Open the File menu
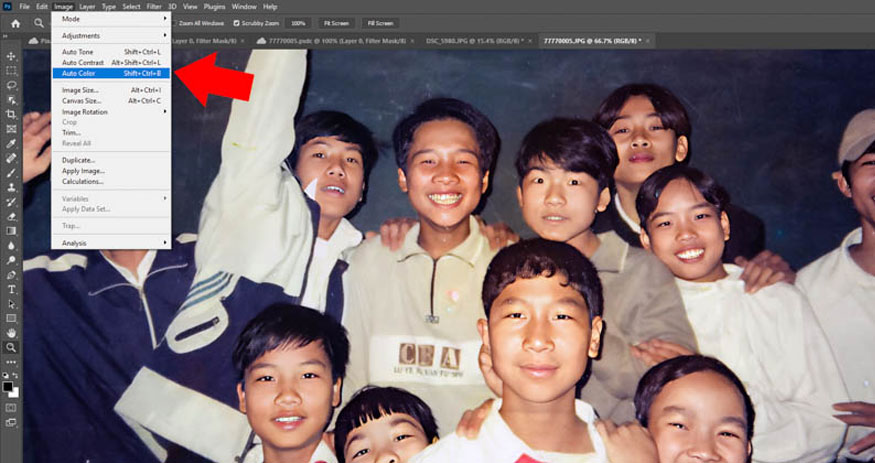875x463 pixels. [24, 7]
